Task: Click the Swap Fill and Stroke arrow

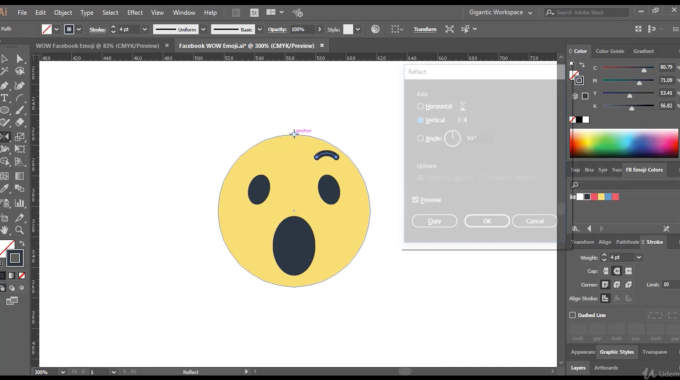Action: click(x=22, y=243)
